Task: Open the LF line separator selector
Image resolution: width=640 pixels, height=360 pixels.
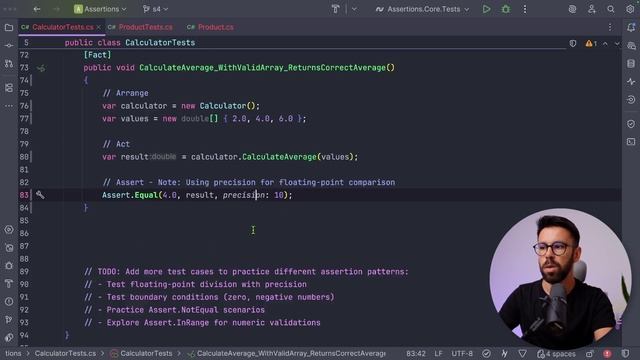Action: click(438, 353)
